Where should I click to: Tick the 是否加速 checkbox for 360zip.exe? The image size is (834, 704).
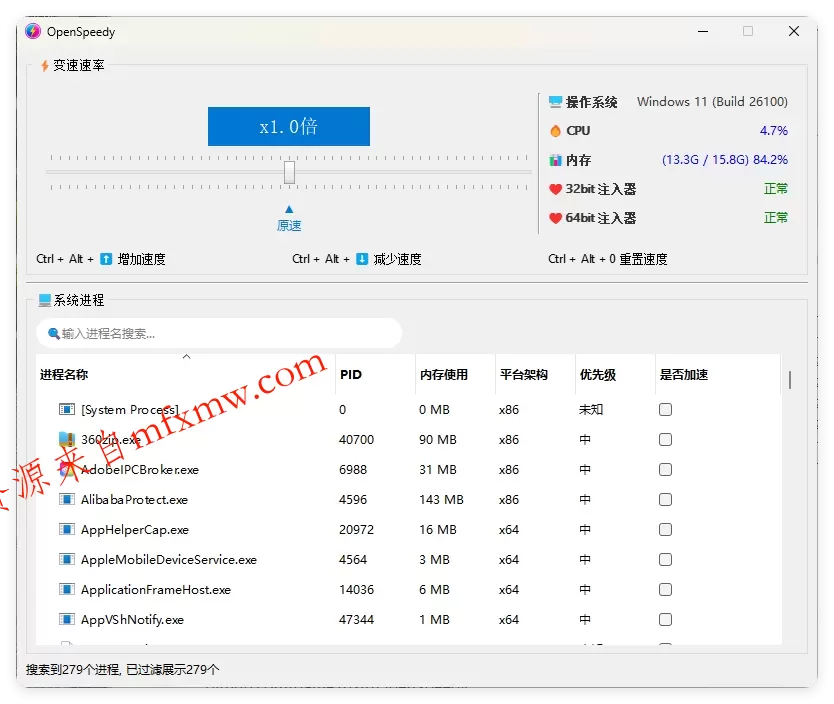point(665,439)
